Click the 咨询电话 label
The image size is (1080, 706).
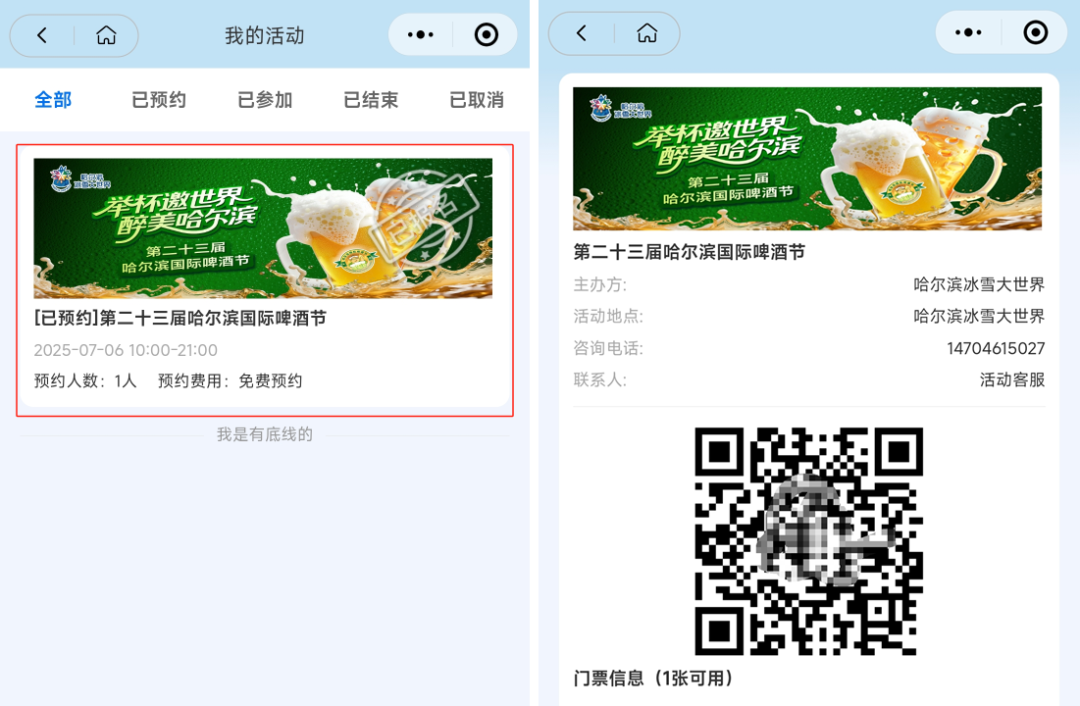click(x=608, y=349)
